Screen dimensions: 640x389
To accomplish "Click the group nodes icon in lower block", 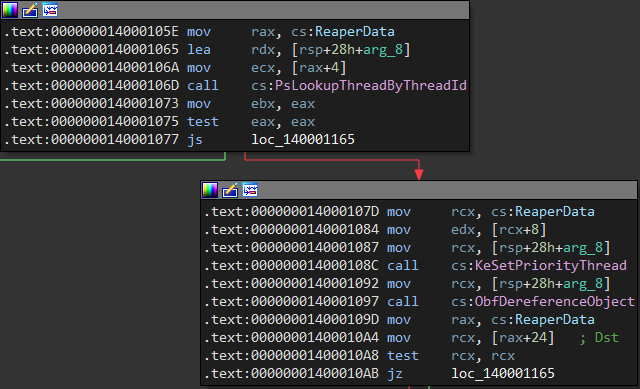I will pyautogui.click(x=250, y=190).
